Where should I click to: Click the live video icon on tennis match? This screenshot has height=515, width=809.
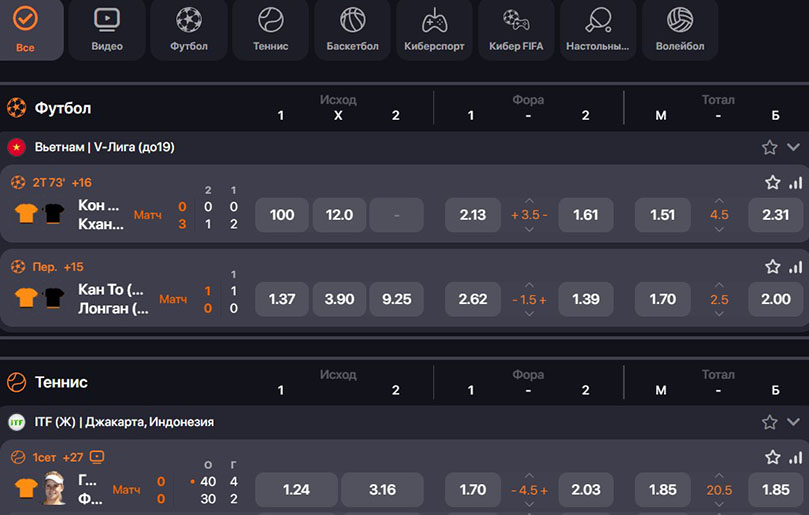[97, 457]
